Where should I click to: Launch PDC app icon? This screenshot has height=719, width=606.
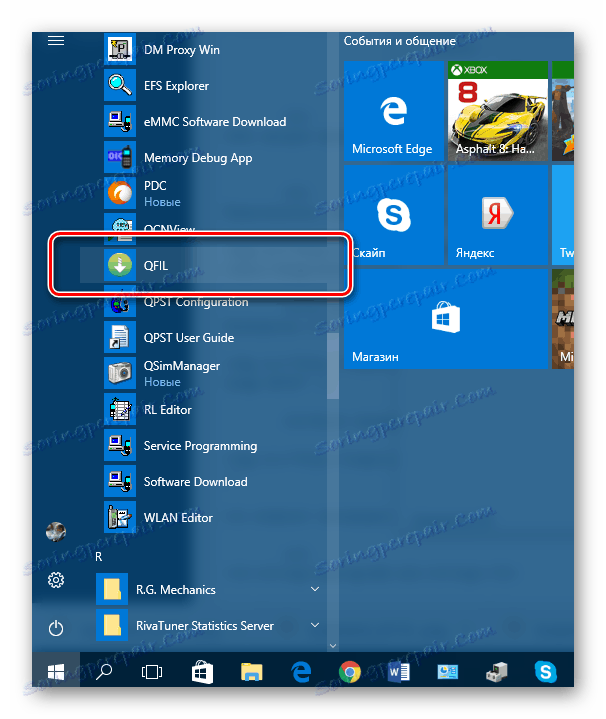pos(120,193)
